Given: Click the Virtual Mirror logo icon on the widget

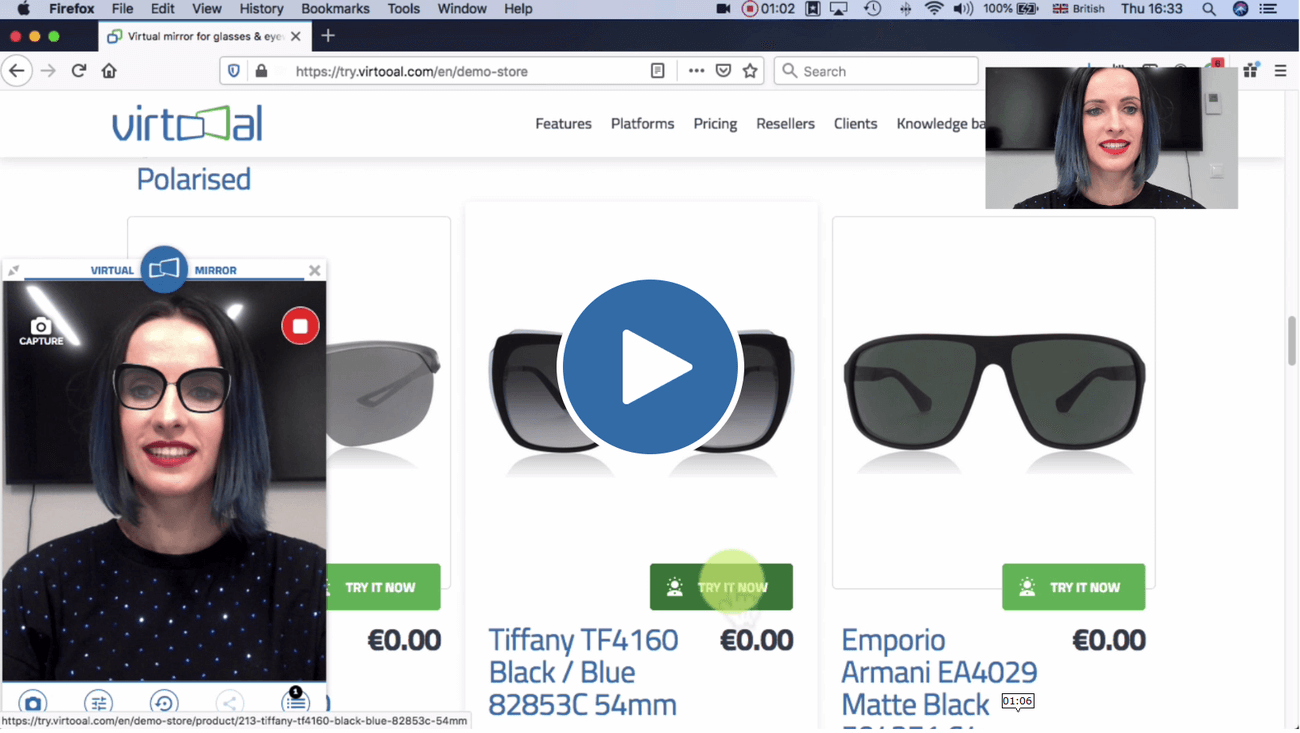Looking at the screenshot, I should click(x=164, y=268).
